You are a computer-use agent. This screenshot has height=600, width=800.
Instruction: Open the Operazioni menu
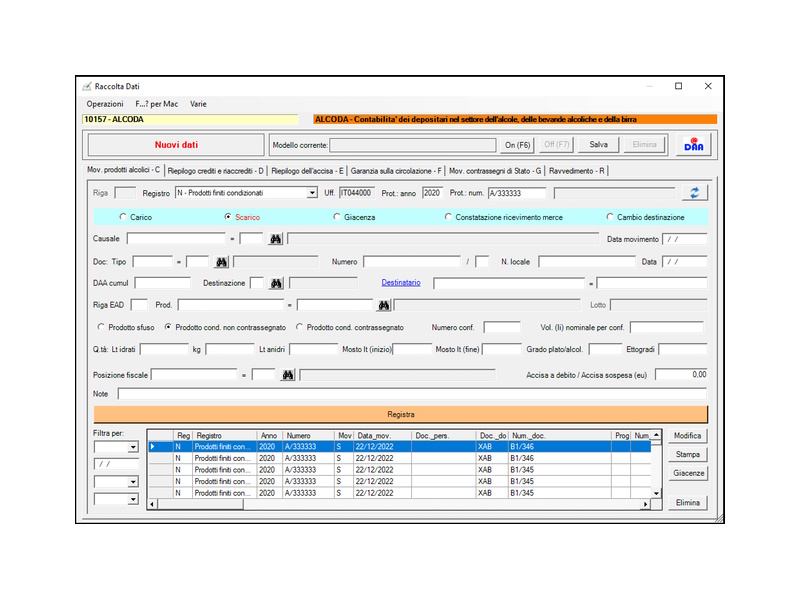point(105,104)
